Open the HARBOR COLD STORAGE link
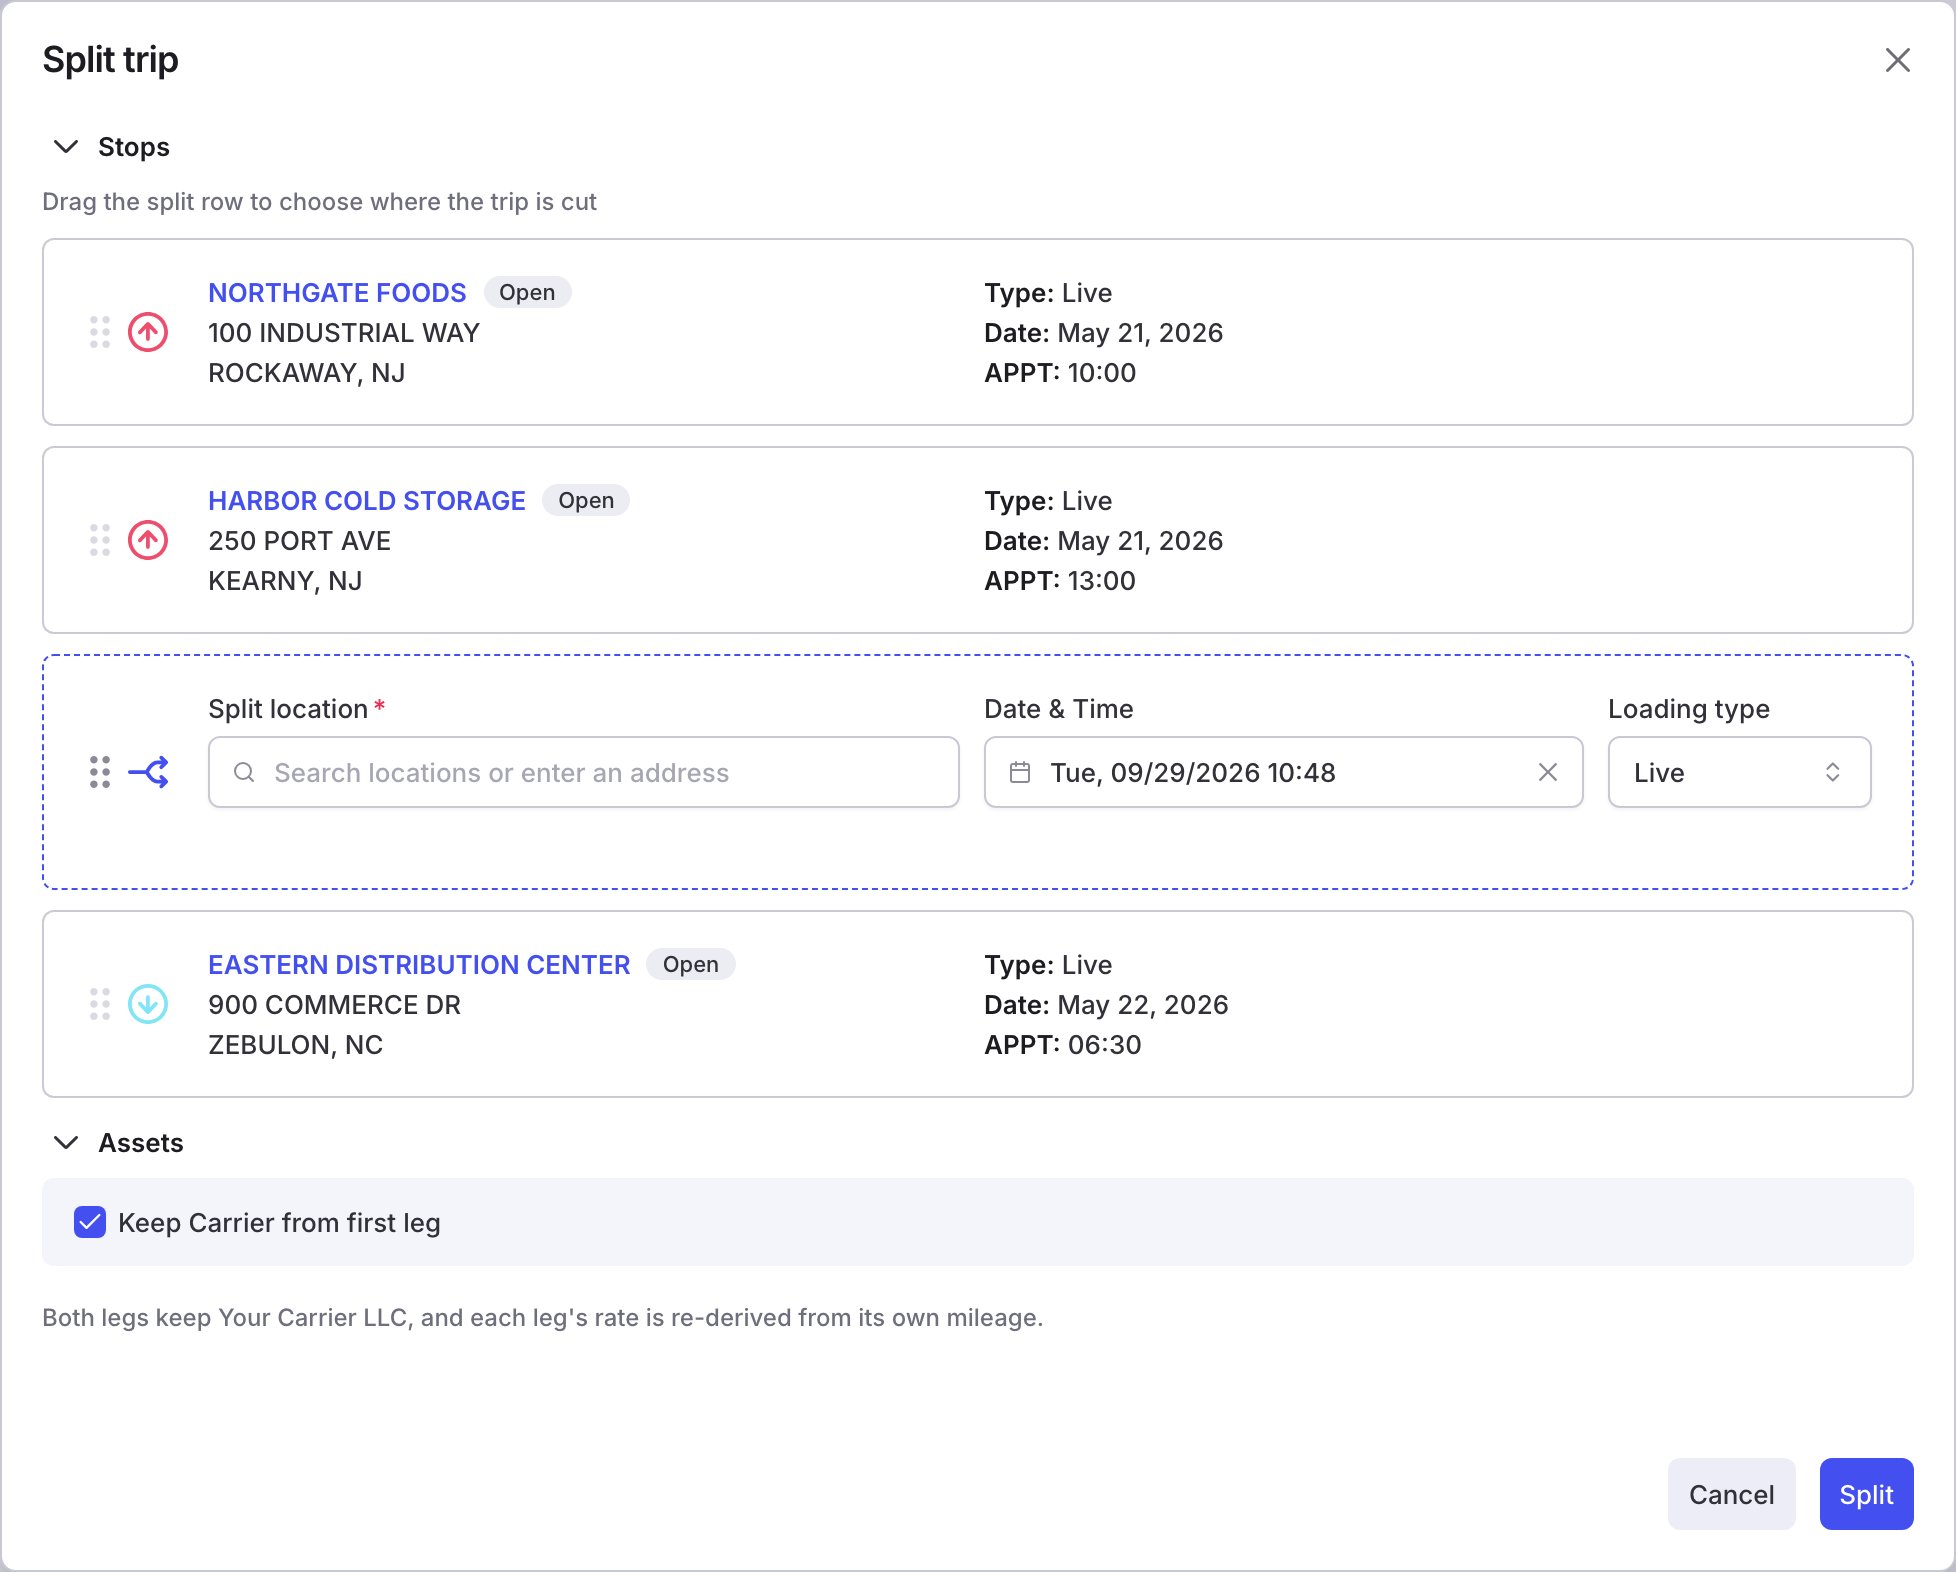 367,501
